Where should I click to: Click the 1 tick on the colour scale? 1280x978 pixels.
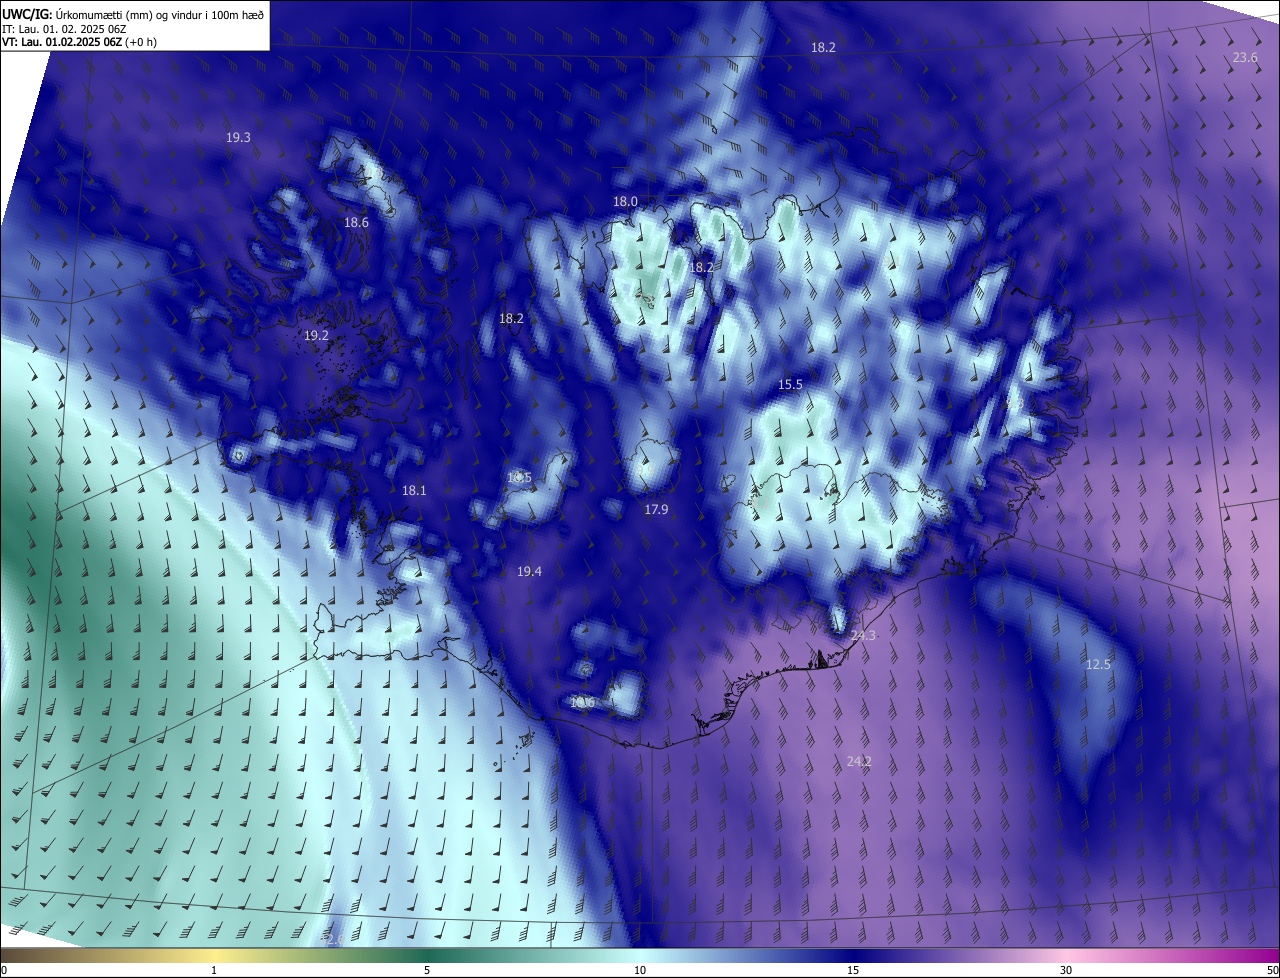click(214, 971)
